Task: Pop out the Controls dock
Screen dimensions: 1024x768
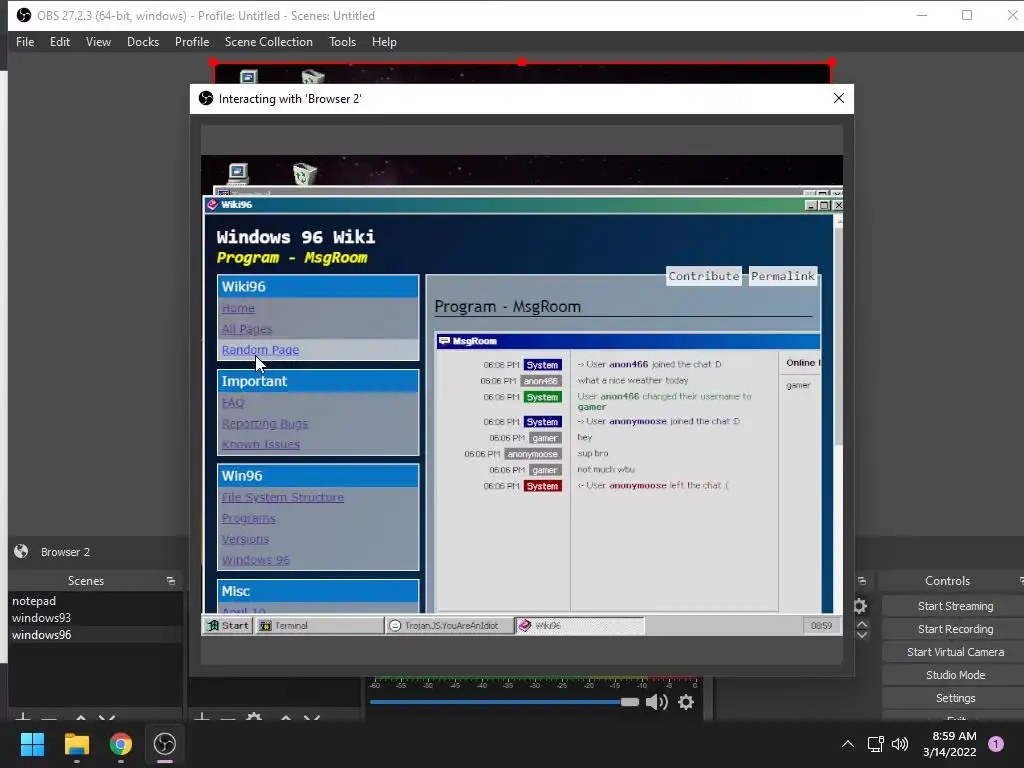Action: pyautogui.click(x=1021, y=581)
